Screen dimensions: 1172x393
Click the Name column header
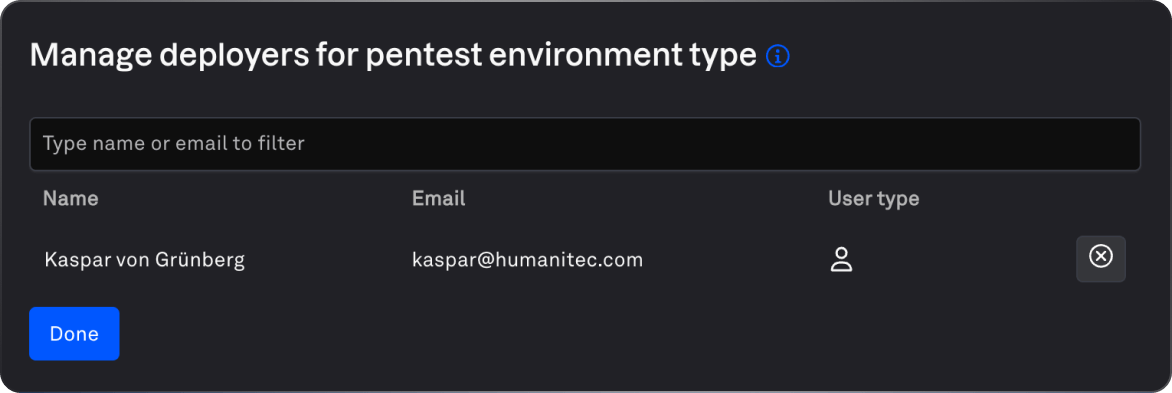(x=71, y=198)
